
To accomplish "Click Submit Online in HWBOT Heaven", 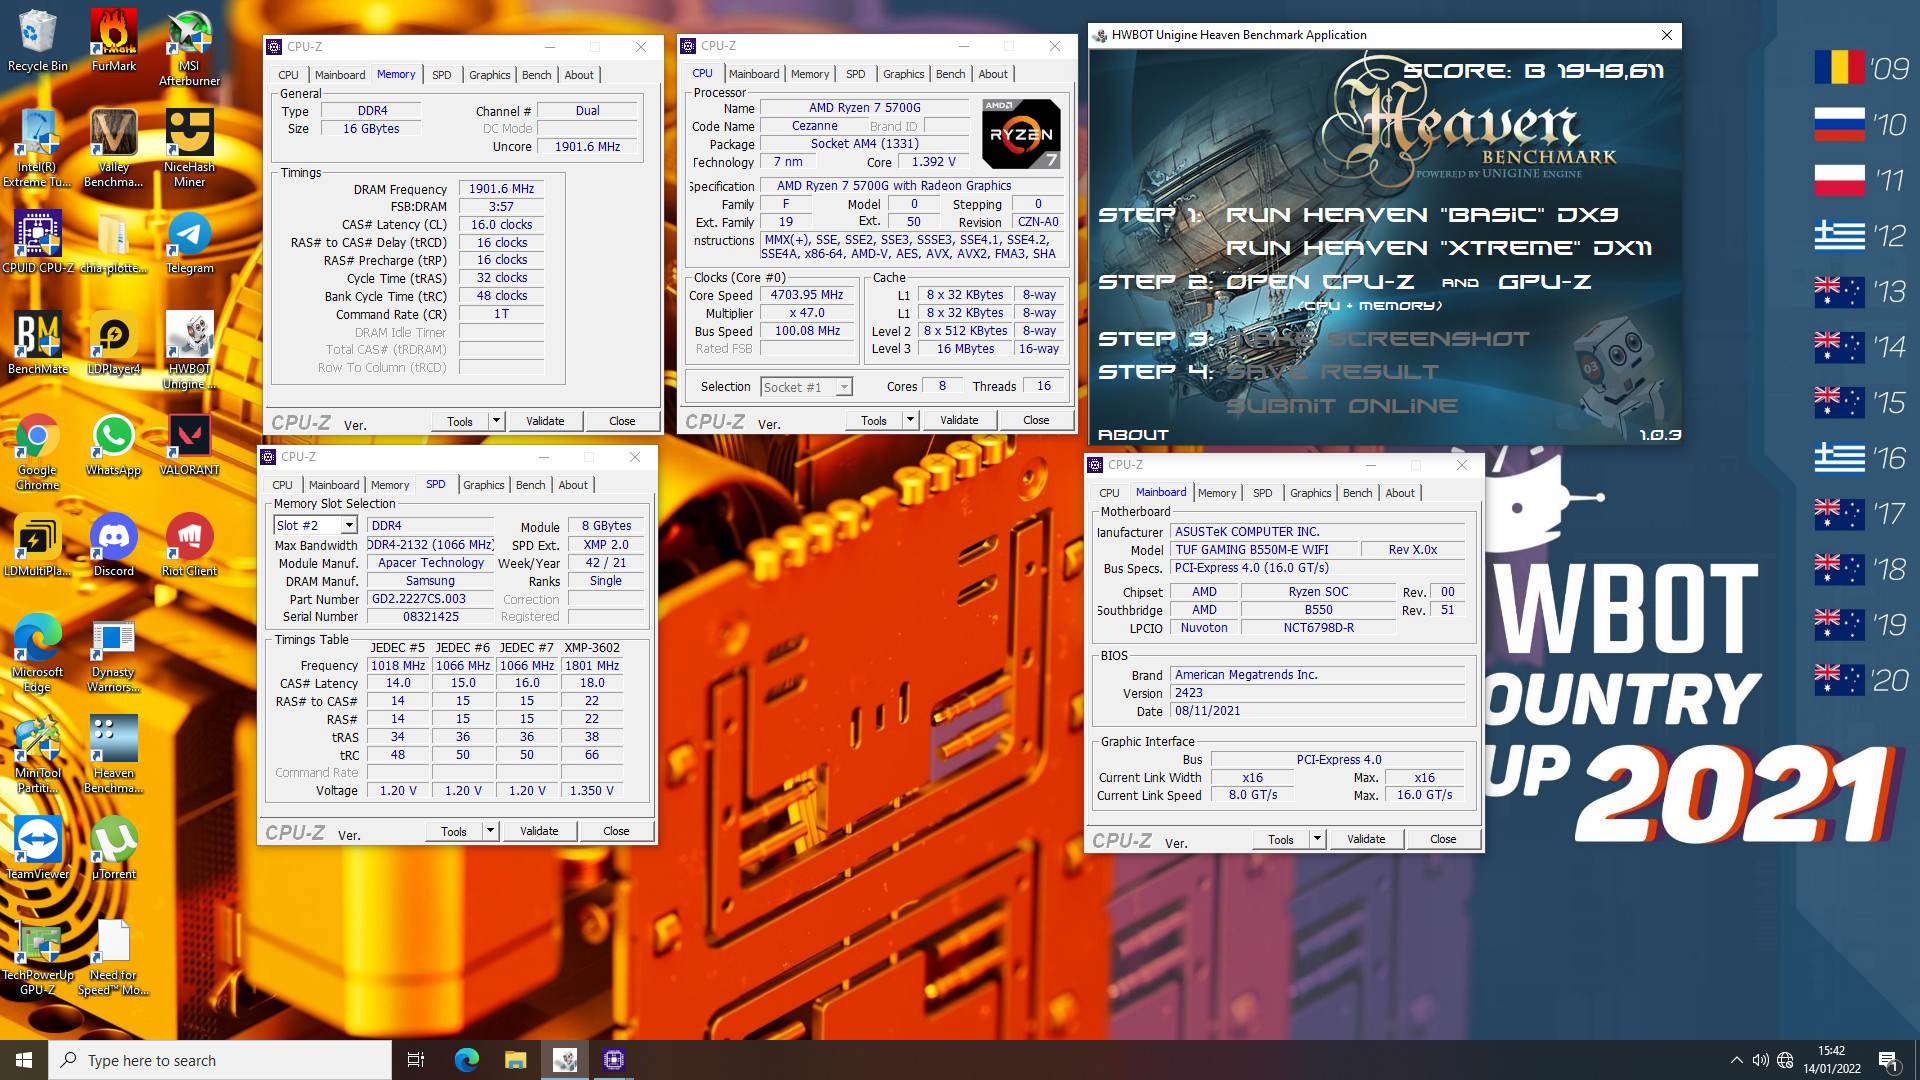I will [1342, 406].
